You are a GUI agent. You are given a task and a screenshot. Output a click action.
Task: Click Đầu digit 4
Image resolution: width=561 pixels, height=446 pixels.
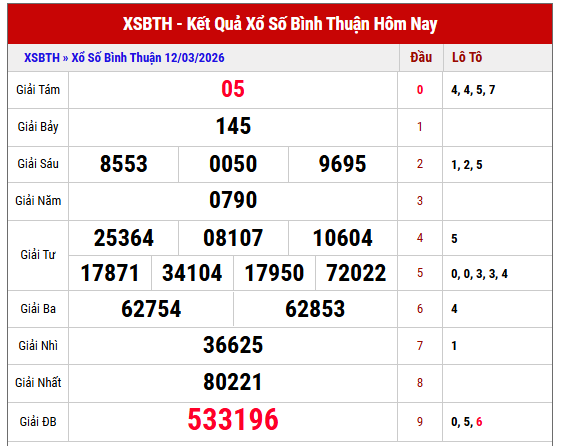coord(420,238)
